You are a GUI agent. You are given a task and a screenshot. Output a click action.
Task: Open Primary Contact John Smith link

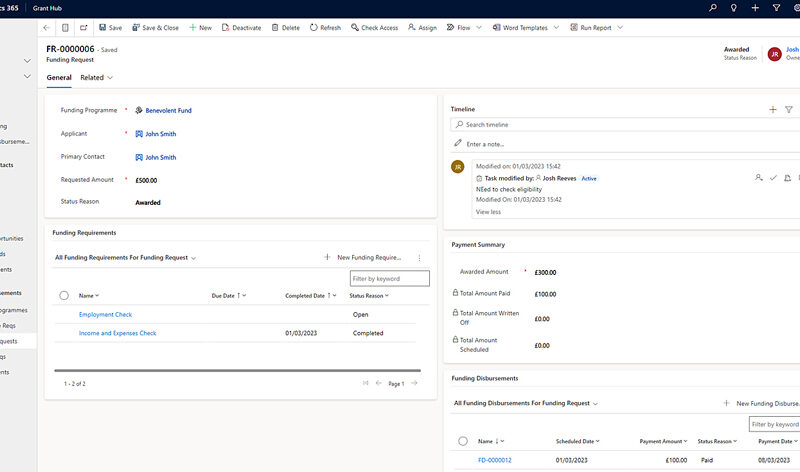click(161, 157)
